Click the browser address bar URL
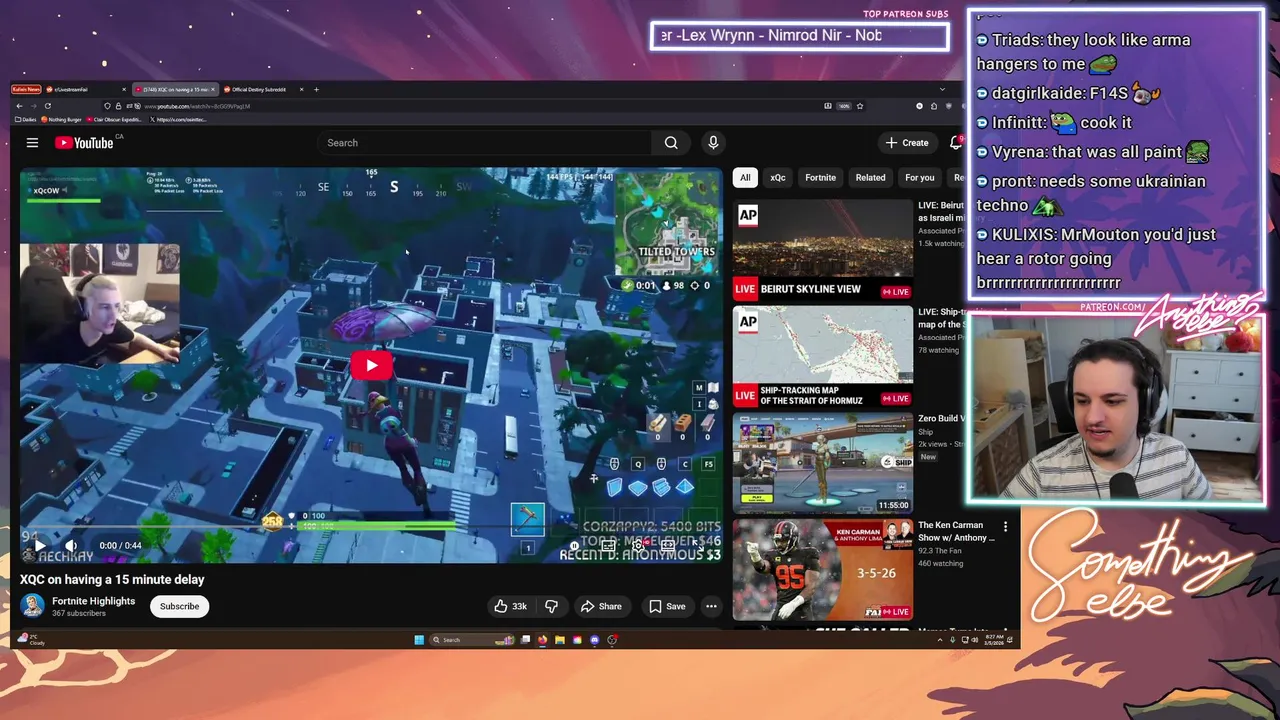Viewport: 1280px width, 720px height. click(197, 106)
